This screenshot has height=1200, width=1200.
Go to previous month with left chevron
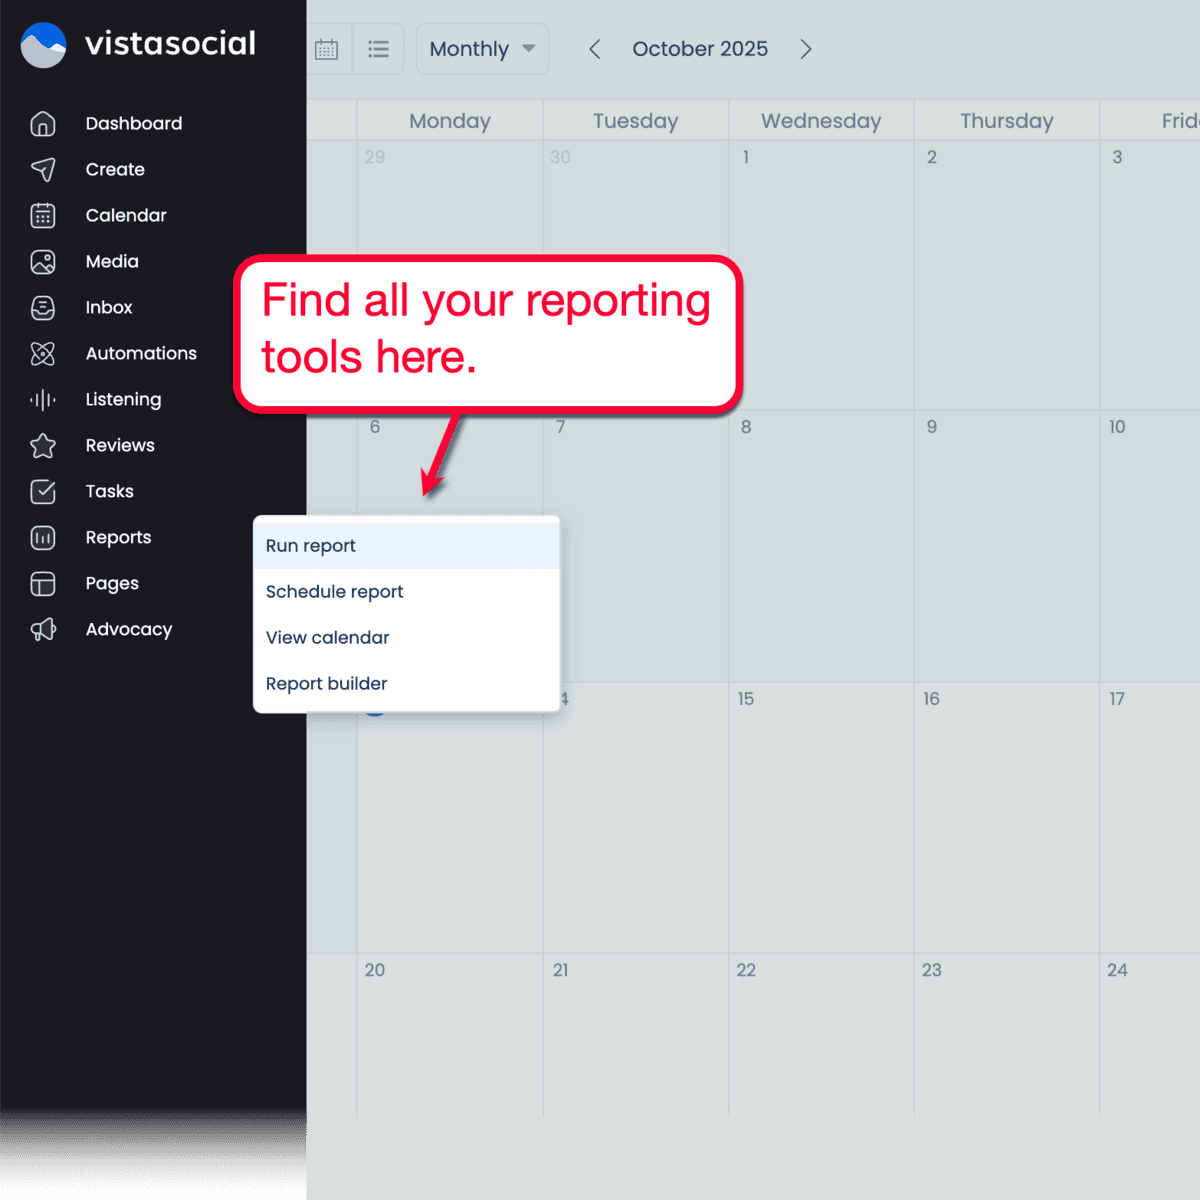pos(595,48)
